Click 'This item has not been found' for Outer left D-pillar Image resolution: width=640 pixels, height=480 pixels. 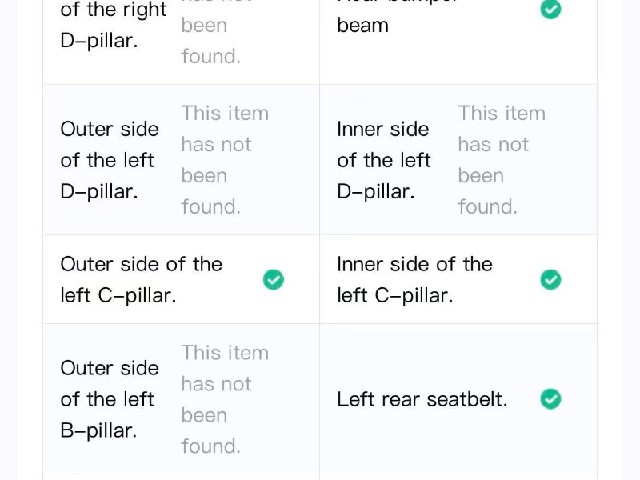225,160
